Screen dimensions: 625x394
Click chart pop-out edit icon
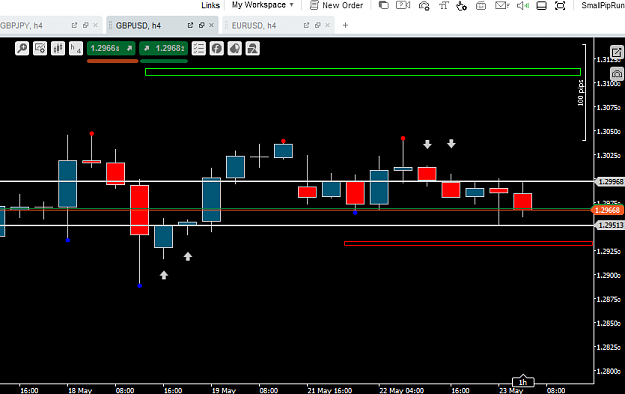(617, 52)
